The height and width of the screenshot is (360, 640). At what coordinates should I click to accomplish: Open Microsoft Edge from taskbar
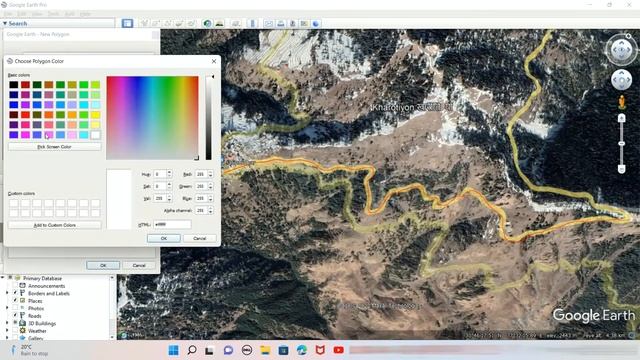click(x=302, y=350)
